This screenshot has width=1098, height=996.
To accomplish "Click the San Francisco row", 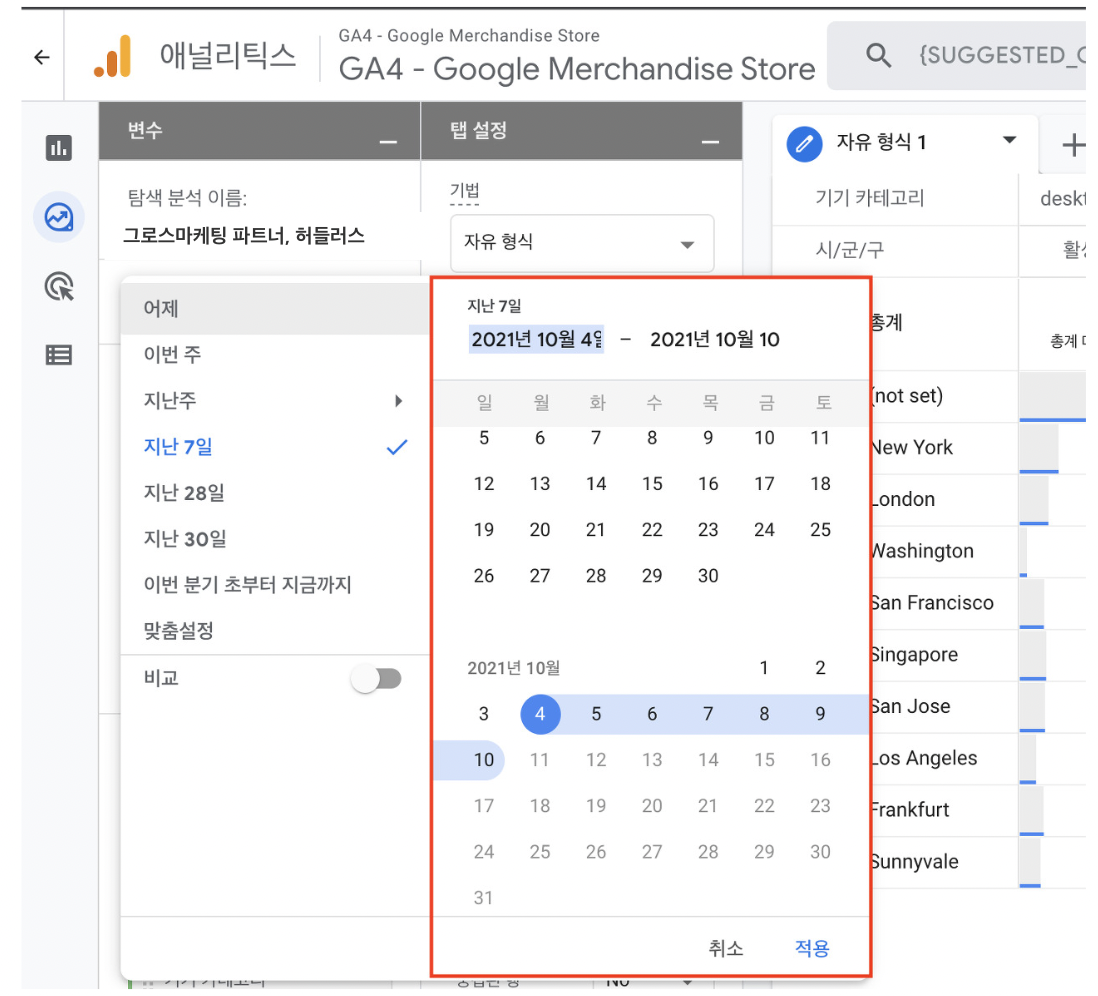I will click(978, 604).
